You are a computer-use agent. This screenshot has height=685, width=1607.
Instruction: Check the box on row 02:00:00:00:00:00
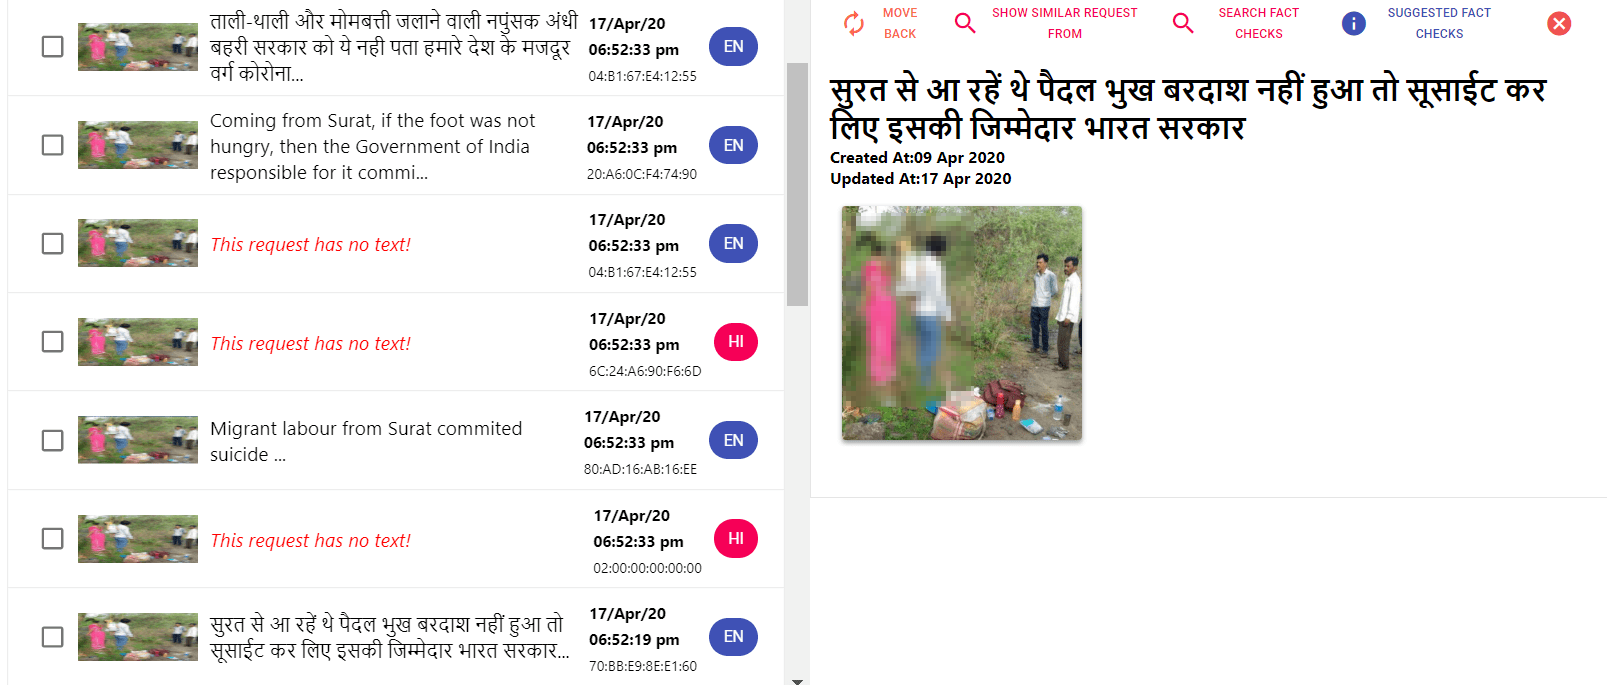coord(53,538)
